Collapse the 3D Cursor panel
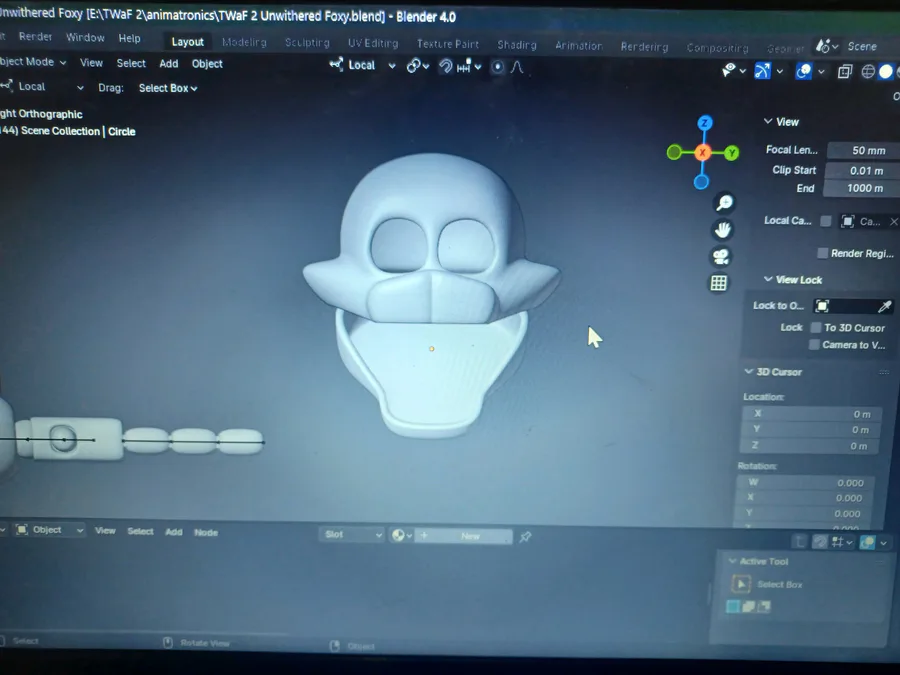Screen dimensions: 900x675 [773, 372]
